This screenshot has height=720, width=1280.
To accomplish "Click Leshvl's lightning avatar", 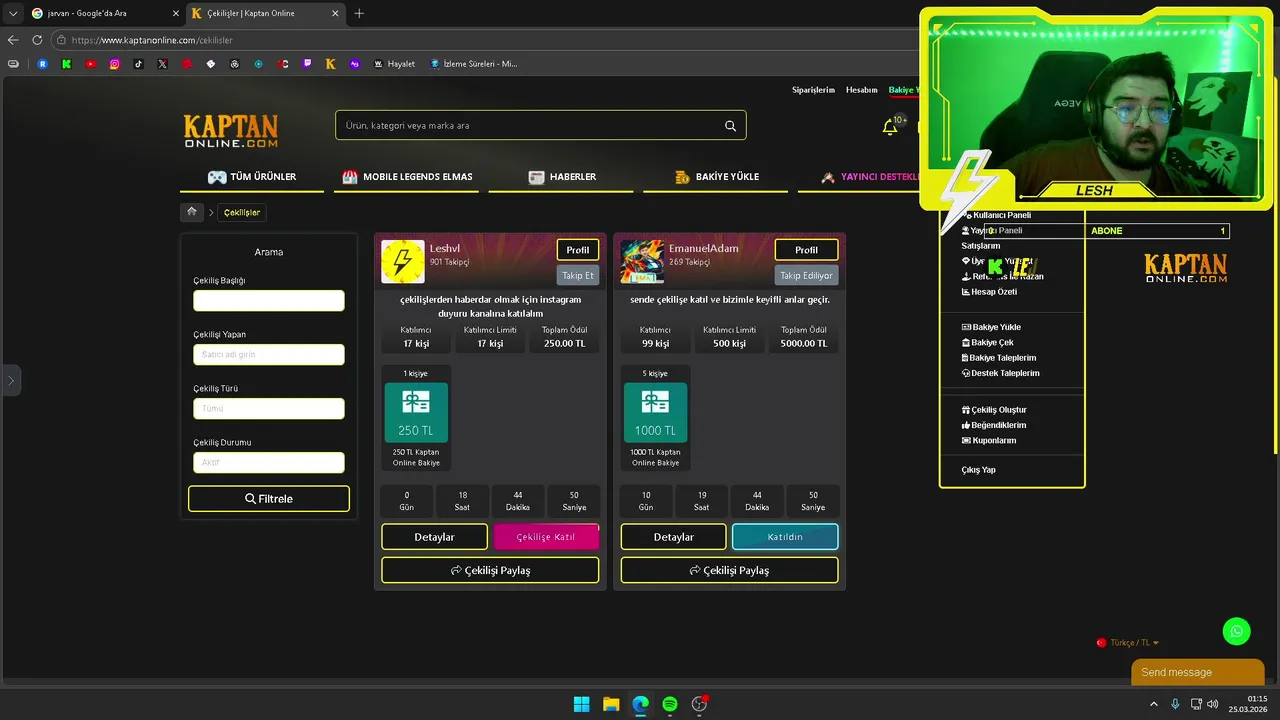I will (x=403, y=262).
